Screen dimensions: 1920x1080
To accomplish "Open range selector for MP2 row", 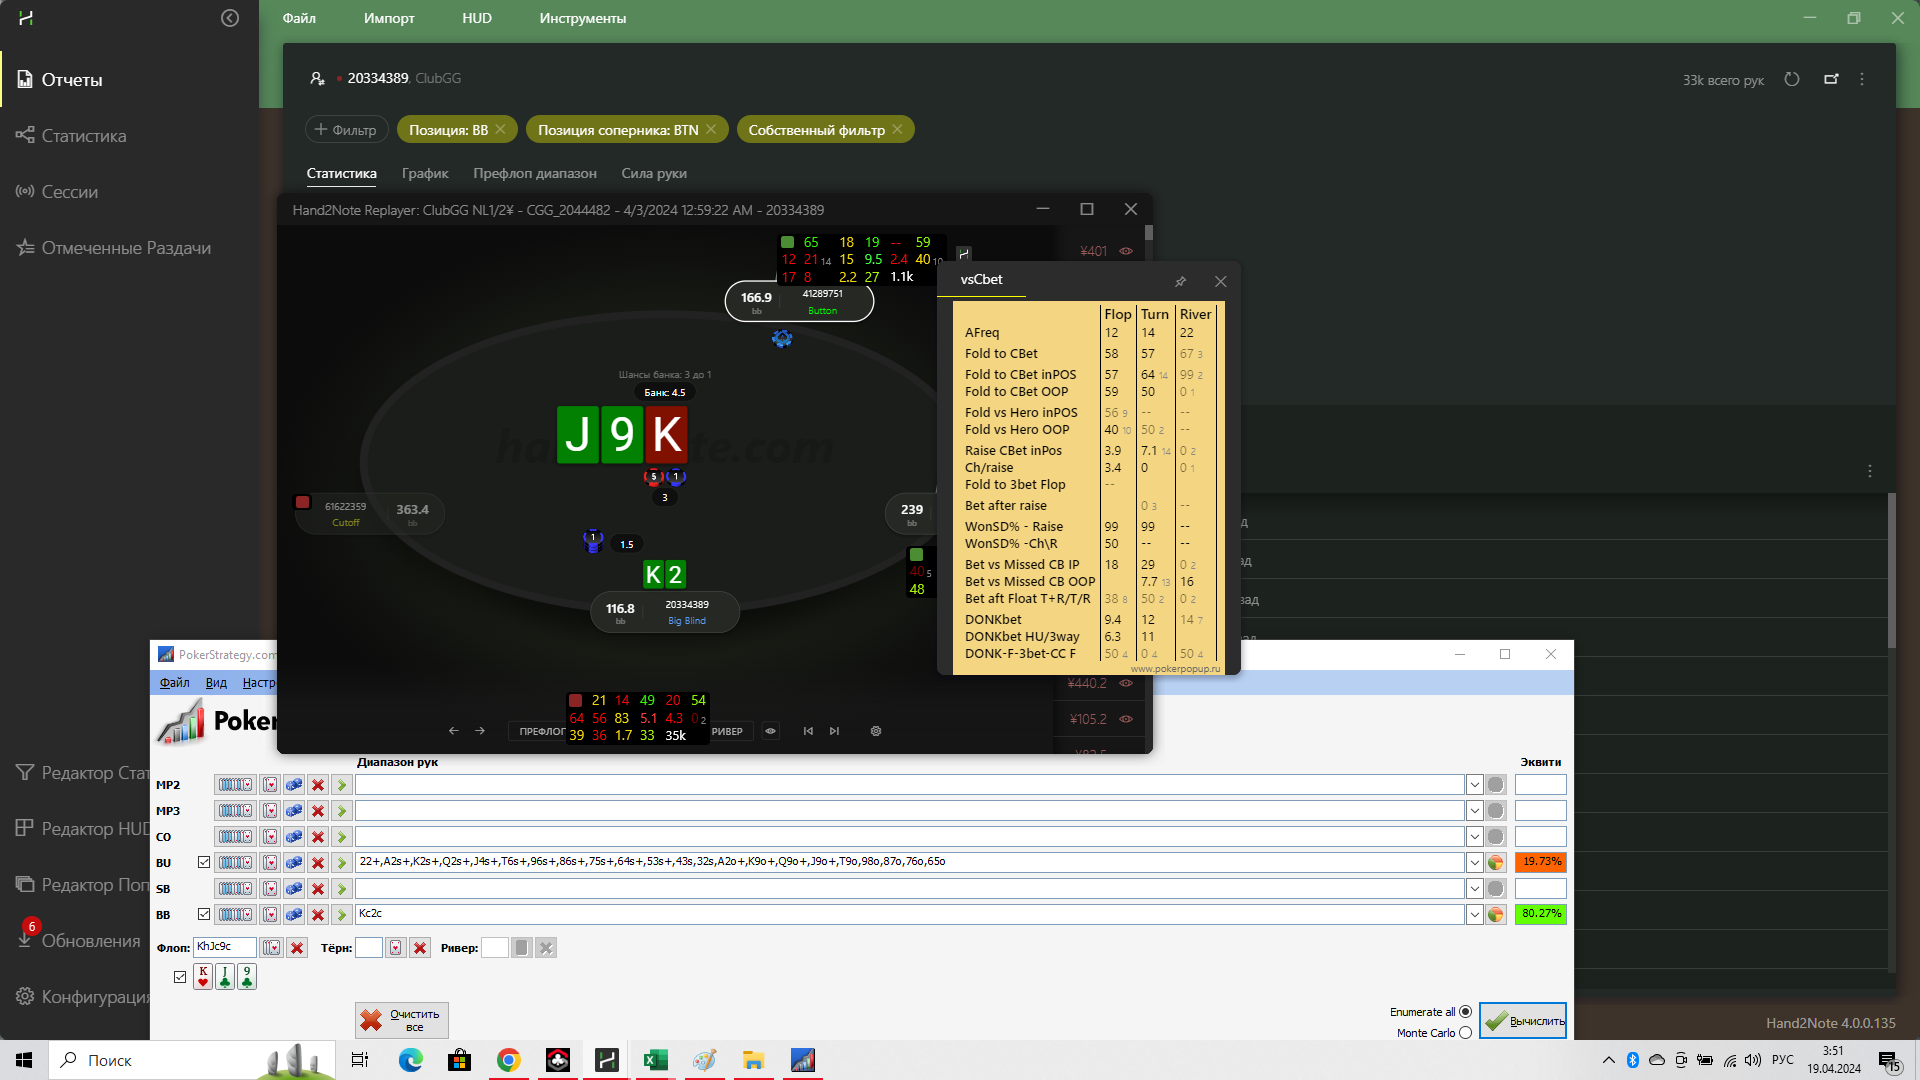I will [x=235, y=785].
